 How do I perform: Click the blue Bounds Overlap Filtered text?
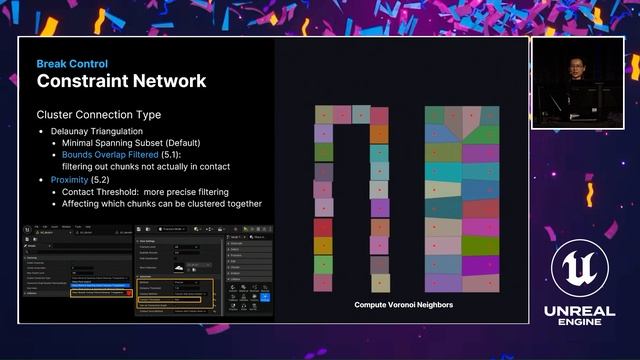110,155
